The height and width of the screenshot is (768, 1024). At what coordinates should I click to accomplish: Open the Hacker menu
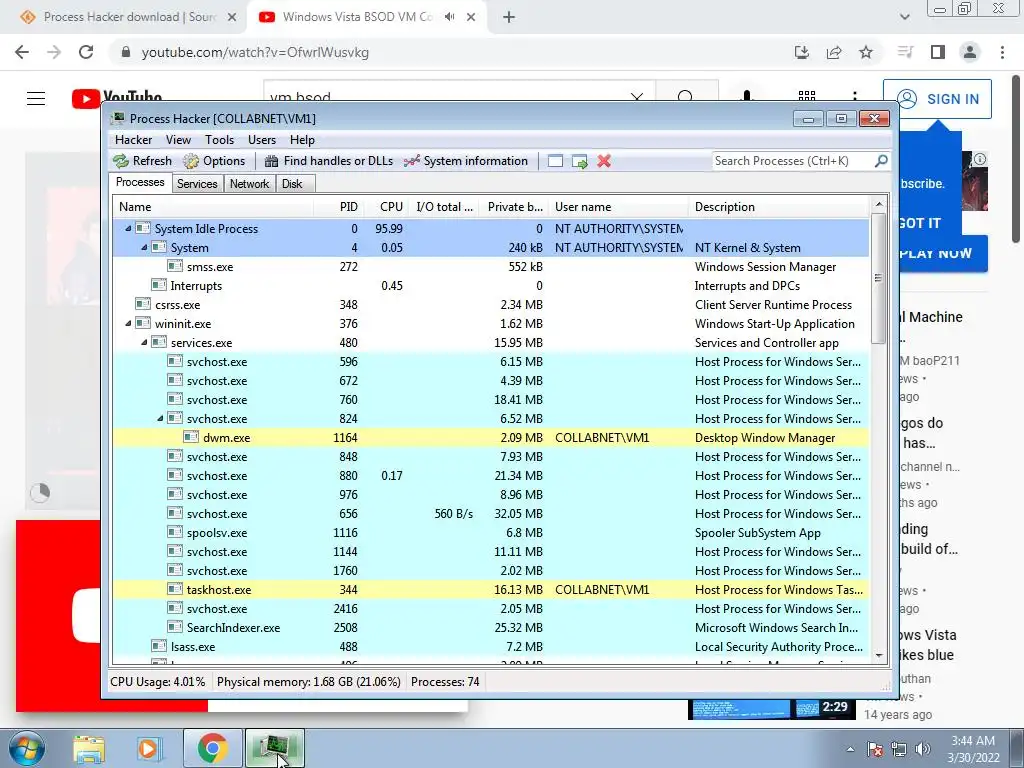coord(133,140)
